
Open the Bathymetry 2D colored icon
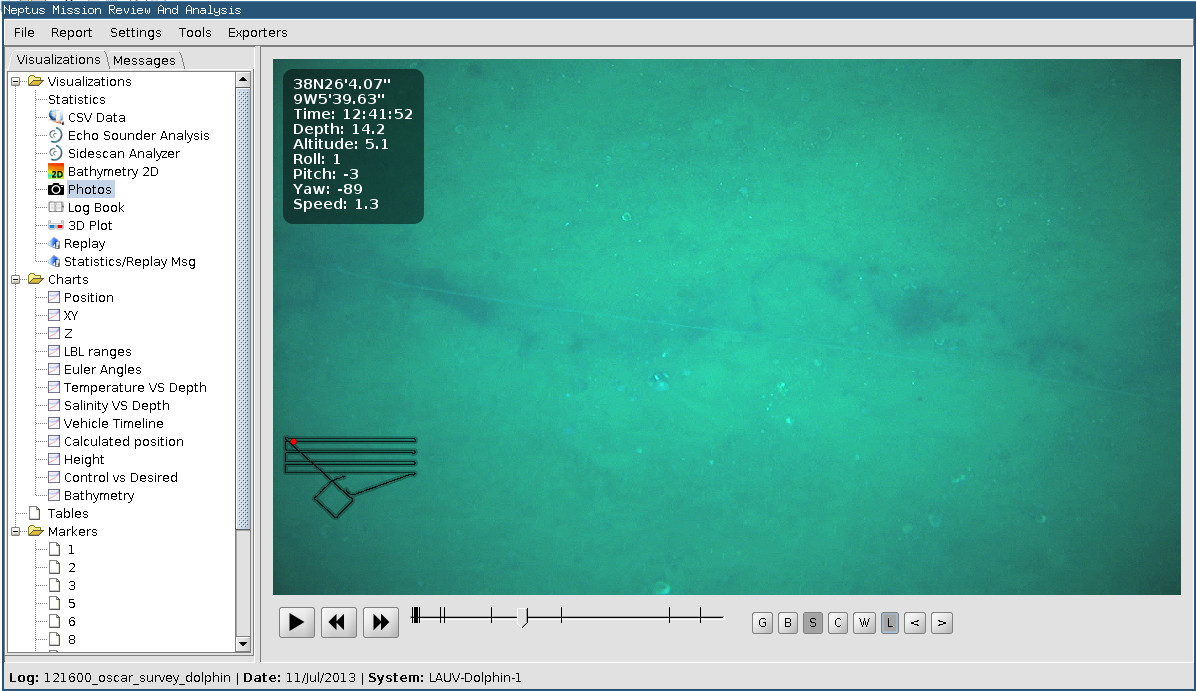(x=56, y=172)
